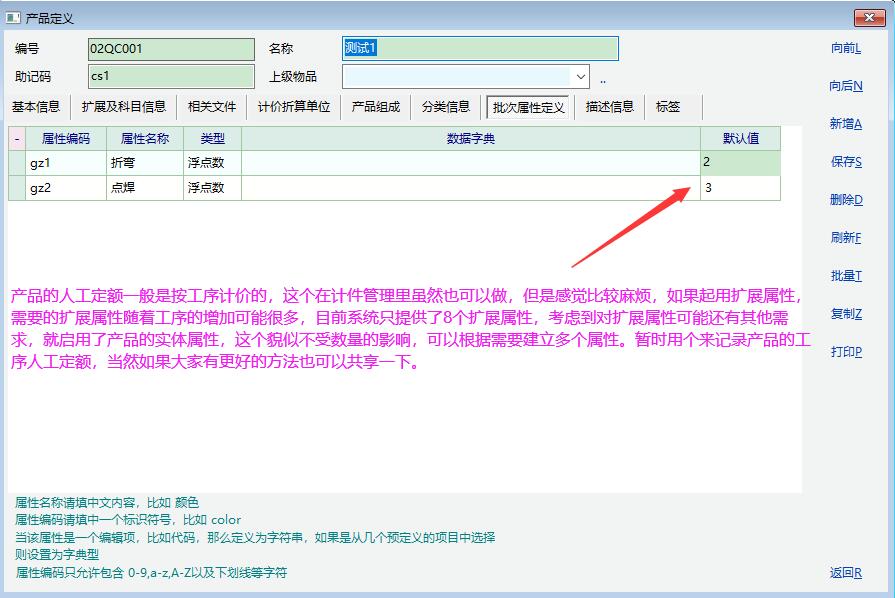The height and width of the screenshot is (598, 895).
Task: Close the 产品定义 window
Action: click(x=870, y=18)
